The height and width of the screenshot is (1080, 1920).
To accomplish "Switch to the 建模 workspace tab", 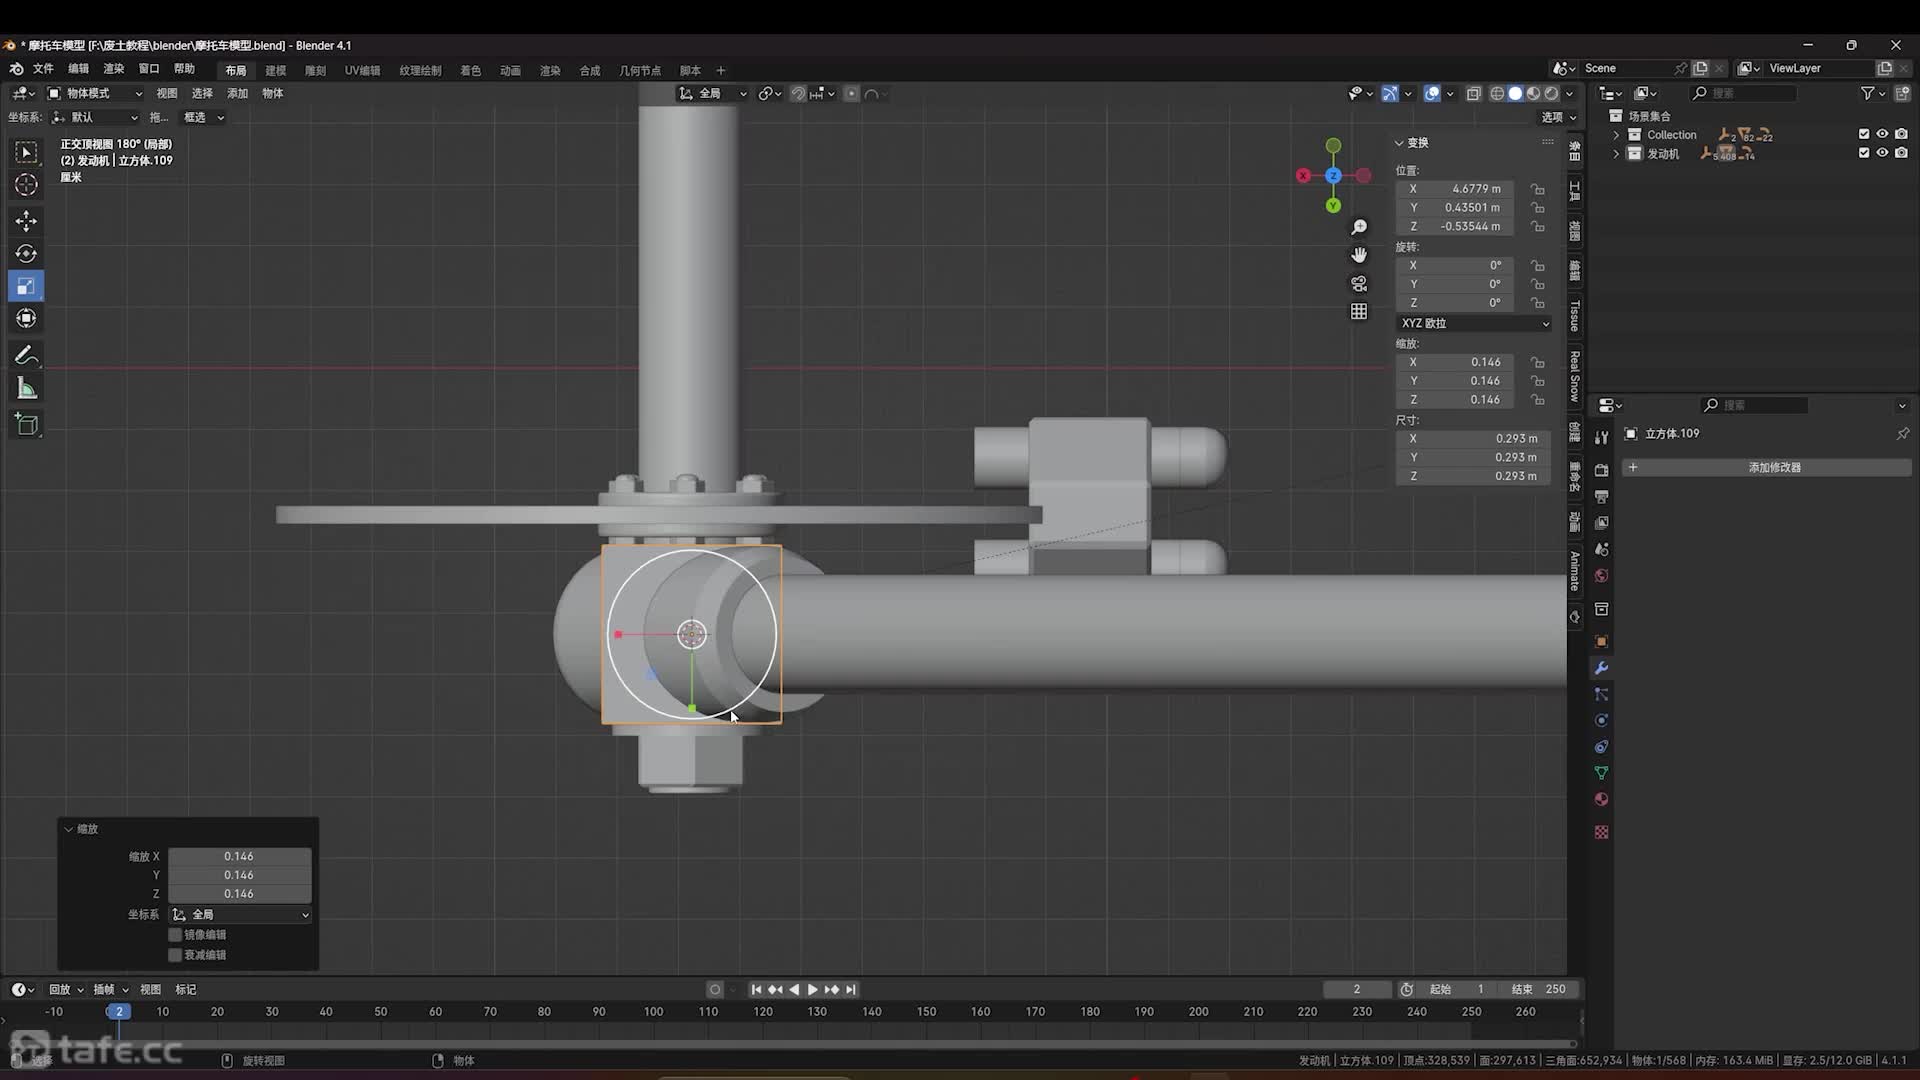I will [276, 71].
